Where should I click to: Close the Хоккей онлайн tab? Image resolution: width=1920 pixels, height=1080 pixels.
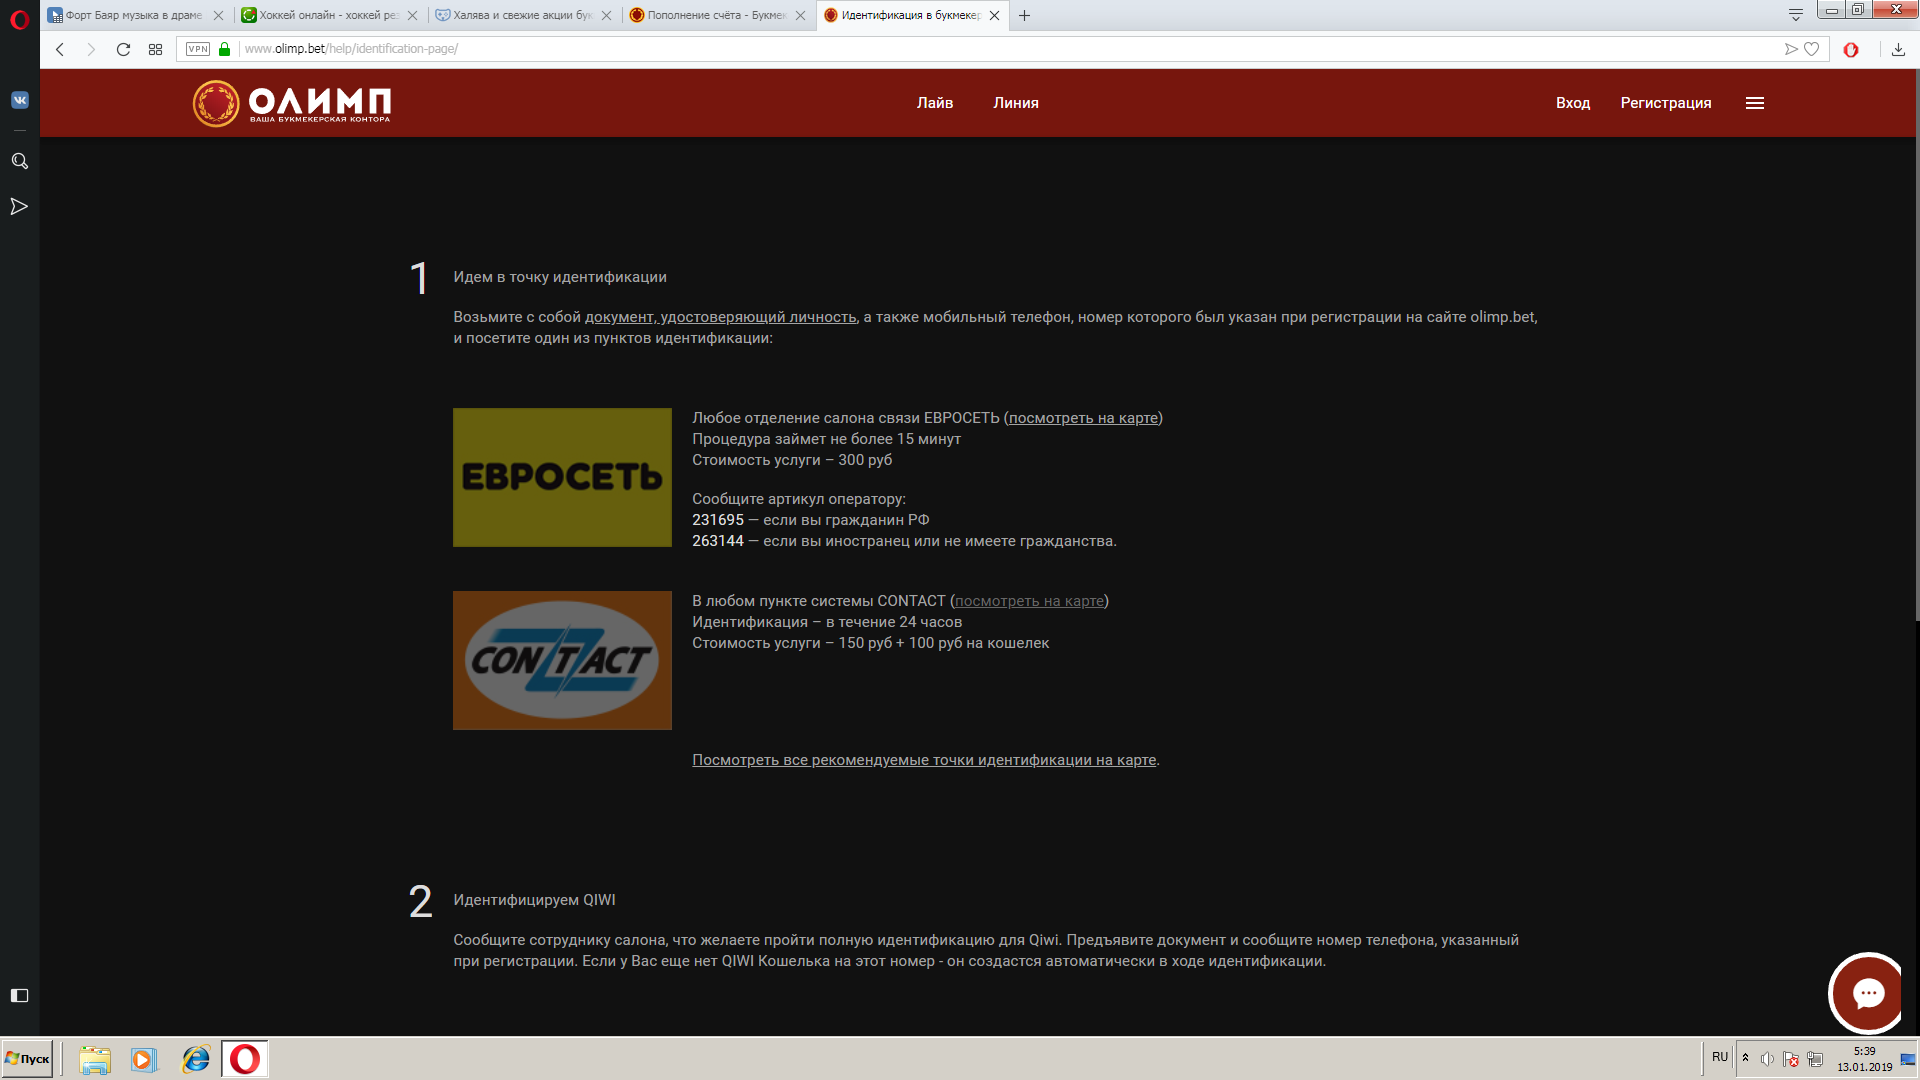pos(412,15)
